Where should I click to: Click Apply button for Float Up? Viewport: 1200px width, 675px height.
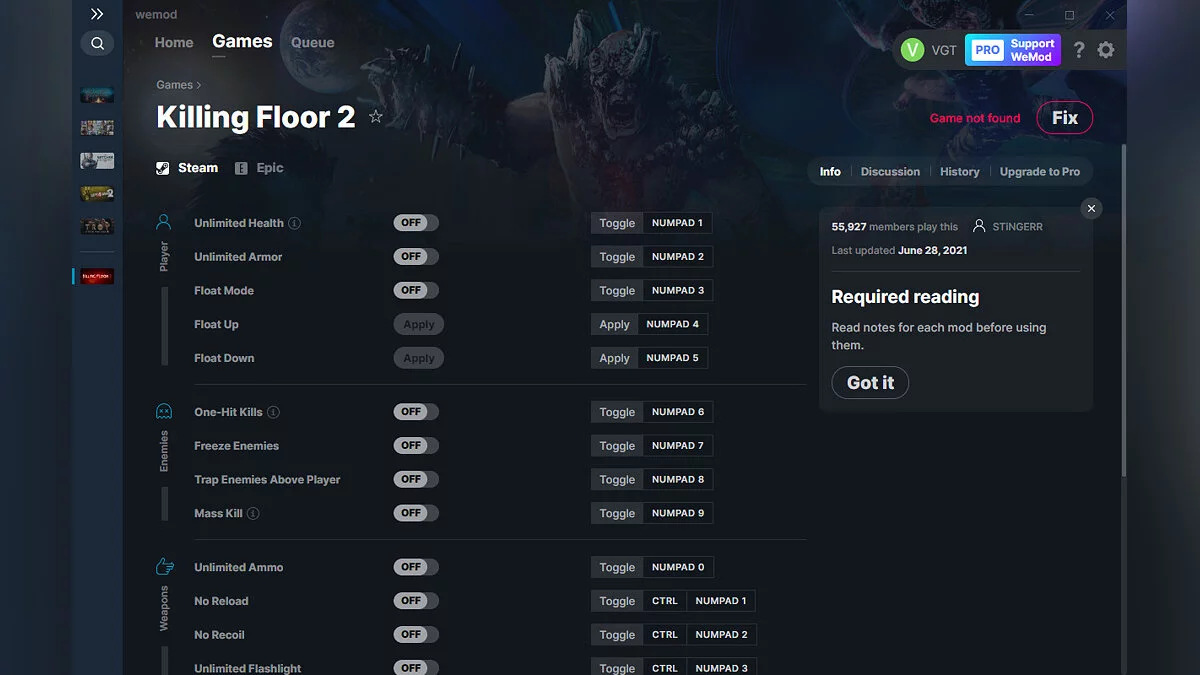coord(418,324)
